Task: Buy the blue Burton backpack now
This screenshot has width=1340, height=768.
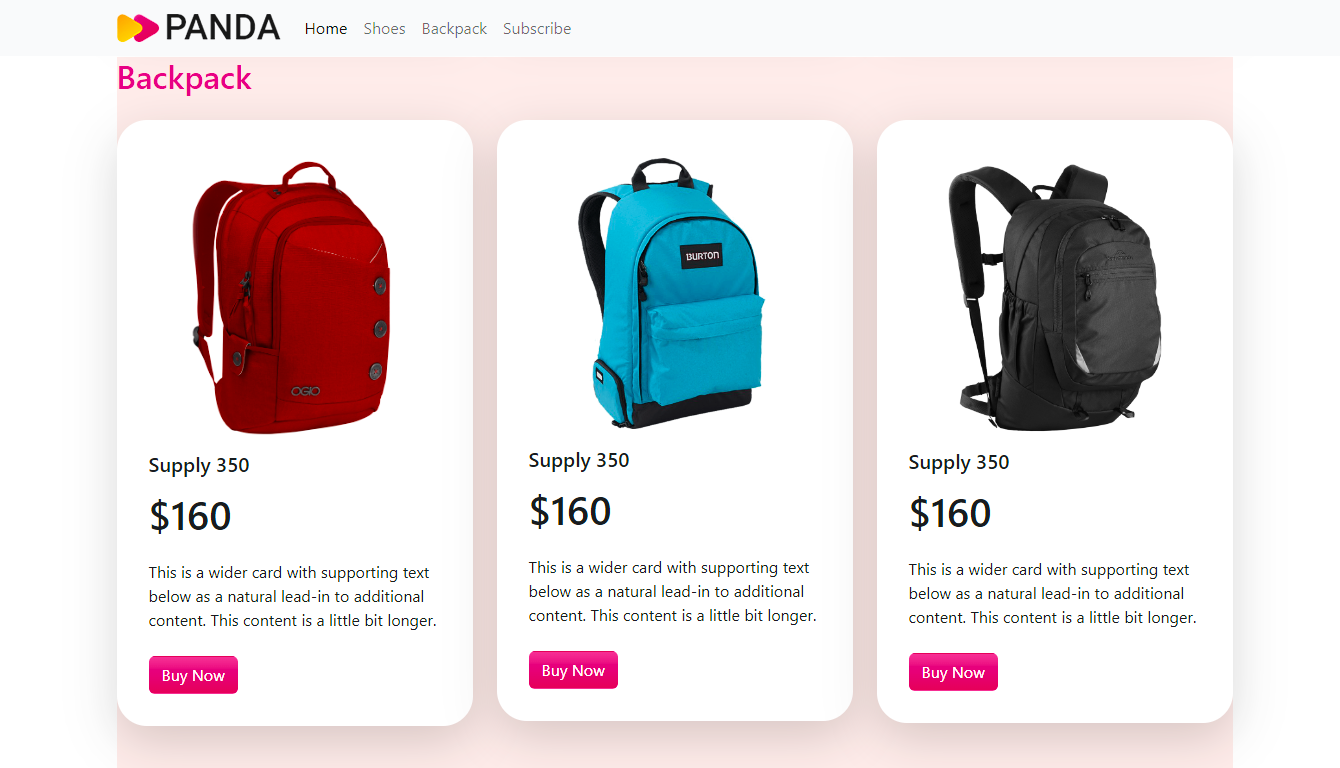Action: (573, 670)
